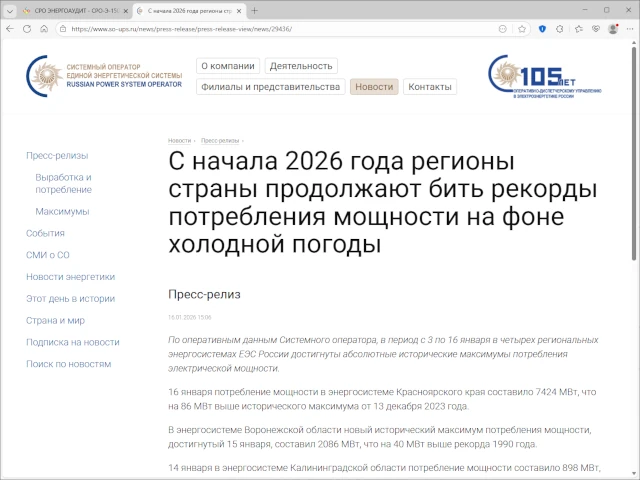640x480 pixels.
Task: Open the События sidebar link
Action: pyautogui.click(x=45, y=233)
